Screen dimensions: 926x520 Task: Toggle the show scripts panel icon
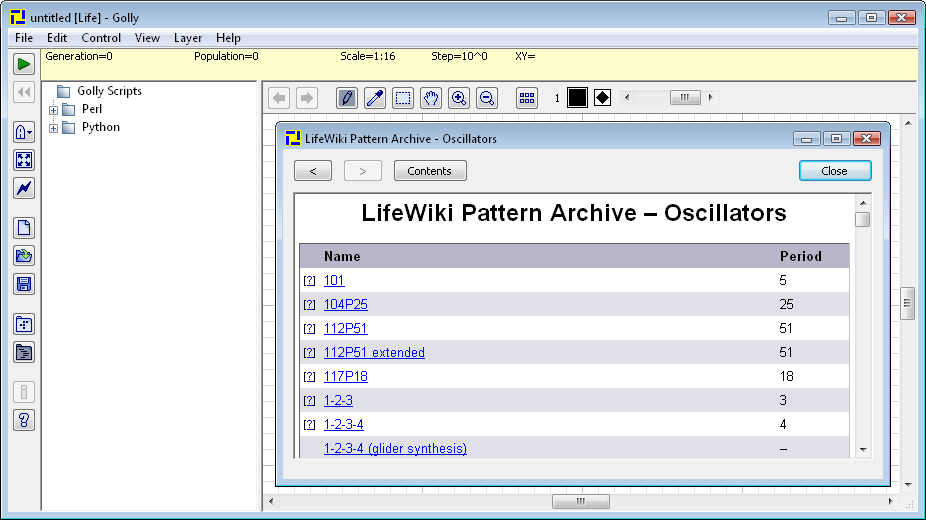[x=24, y=352]
